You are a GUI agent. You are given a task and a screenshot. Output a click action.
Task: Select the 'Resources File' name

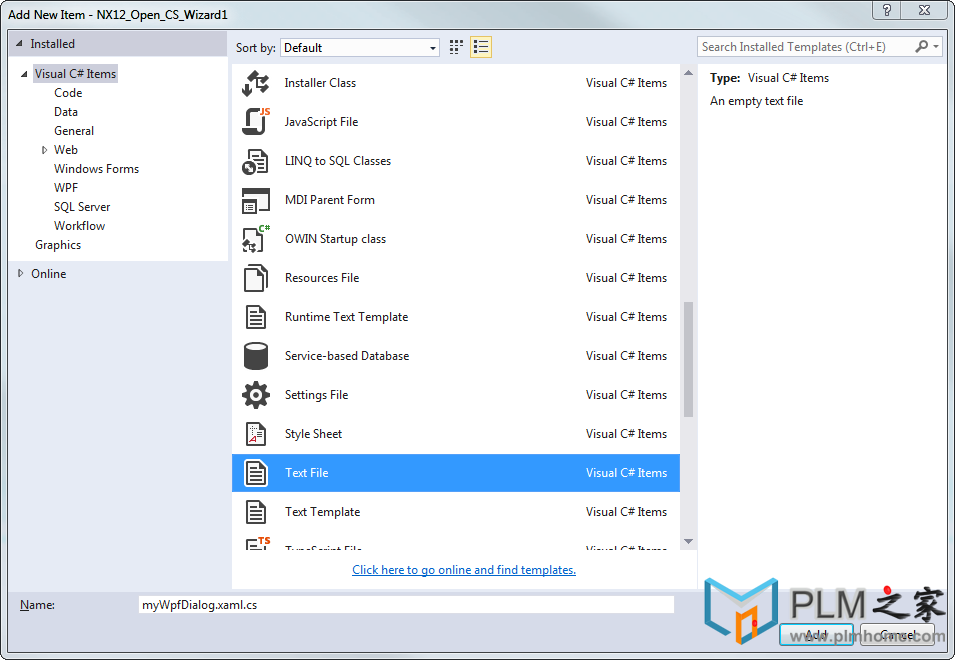click(x=322, y=278)
